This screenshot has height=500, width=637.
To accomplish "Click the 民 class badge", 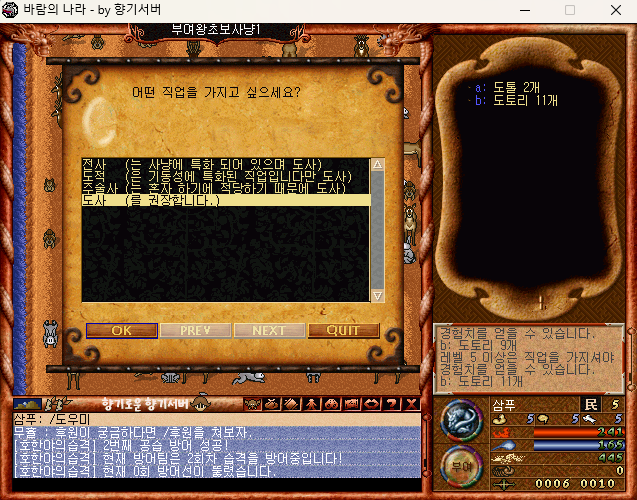I will pyautogui.click(x=591, y=405).
